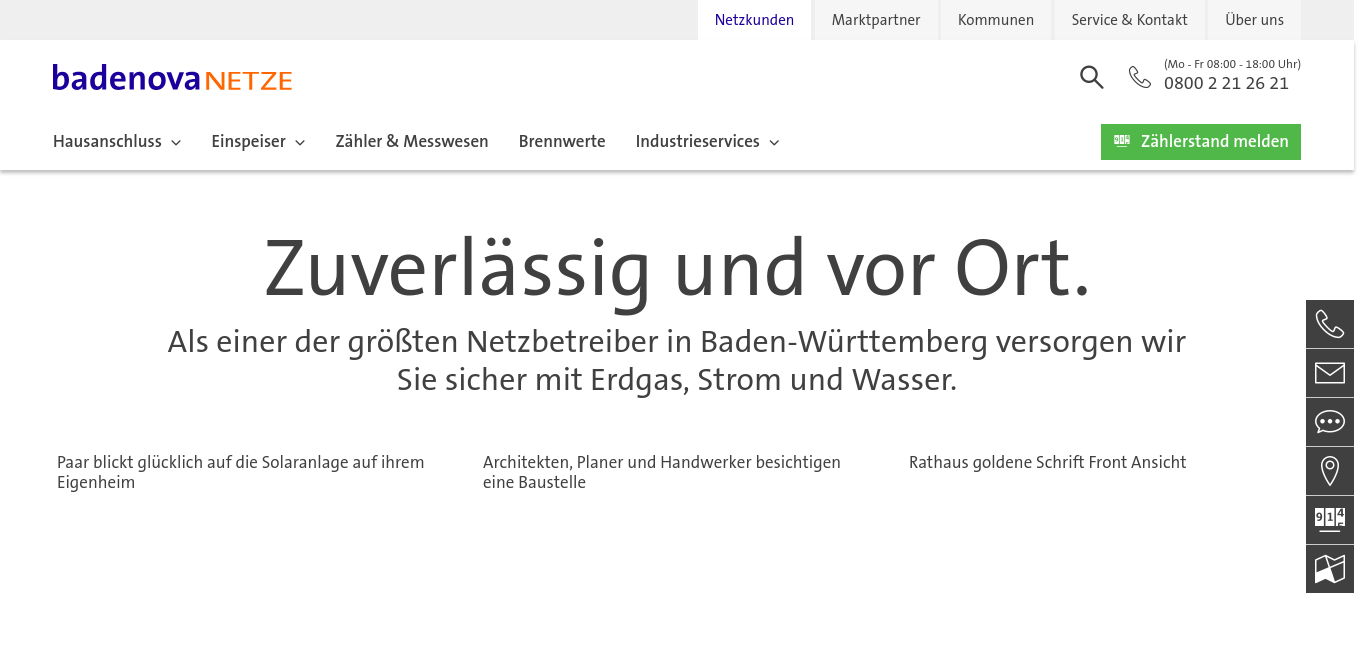Open the sidebar chat bubble icon
Viewport: 1366px width, 651px height.
1330,422
